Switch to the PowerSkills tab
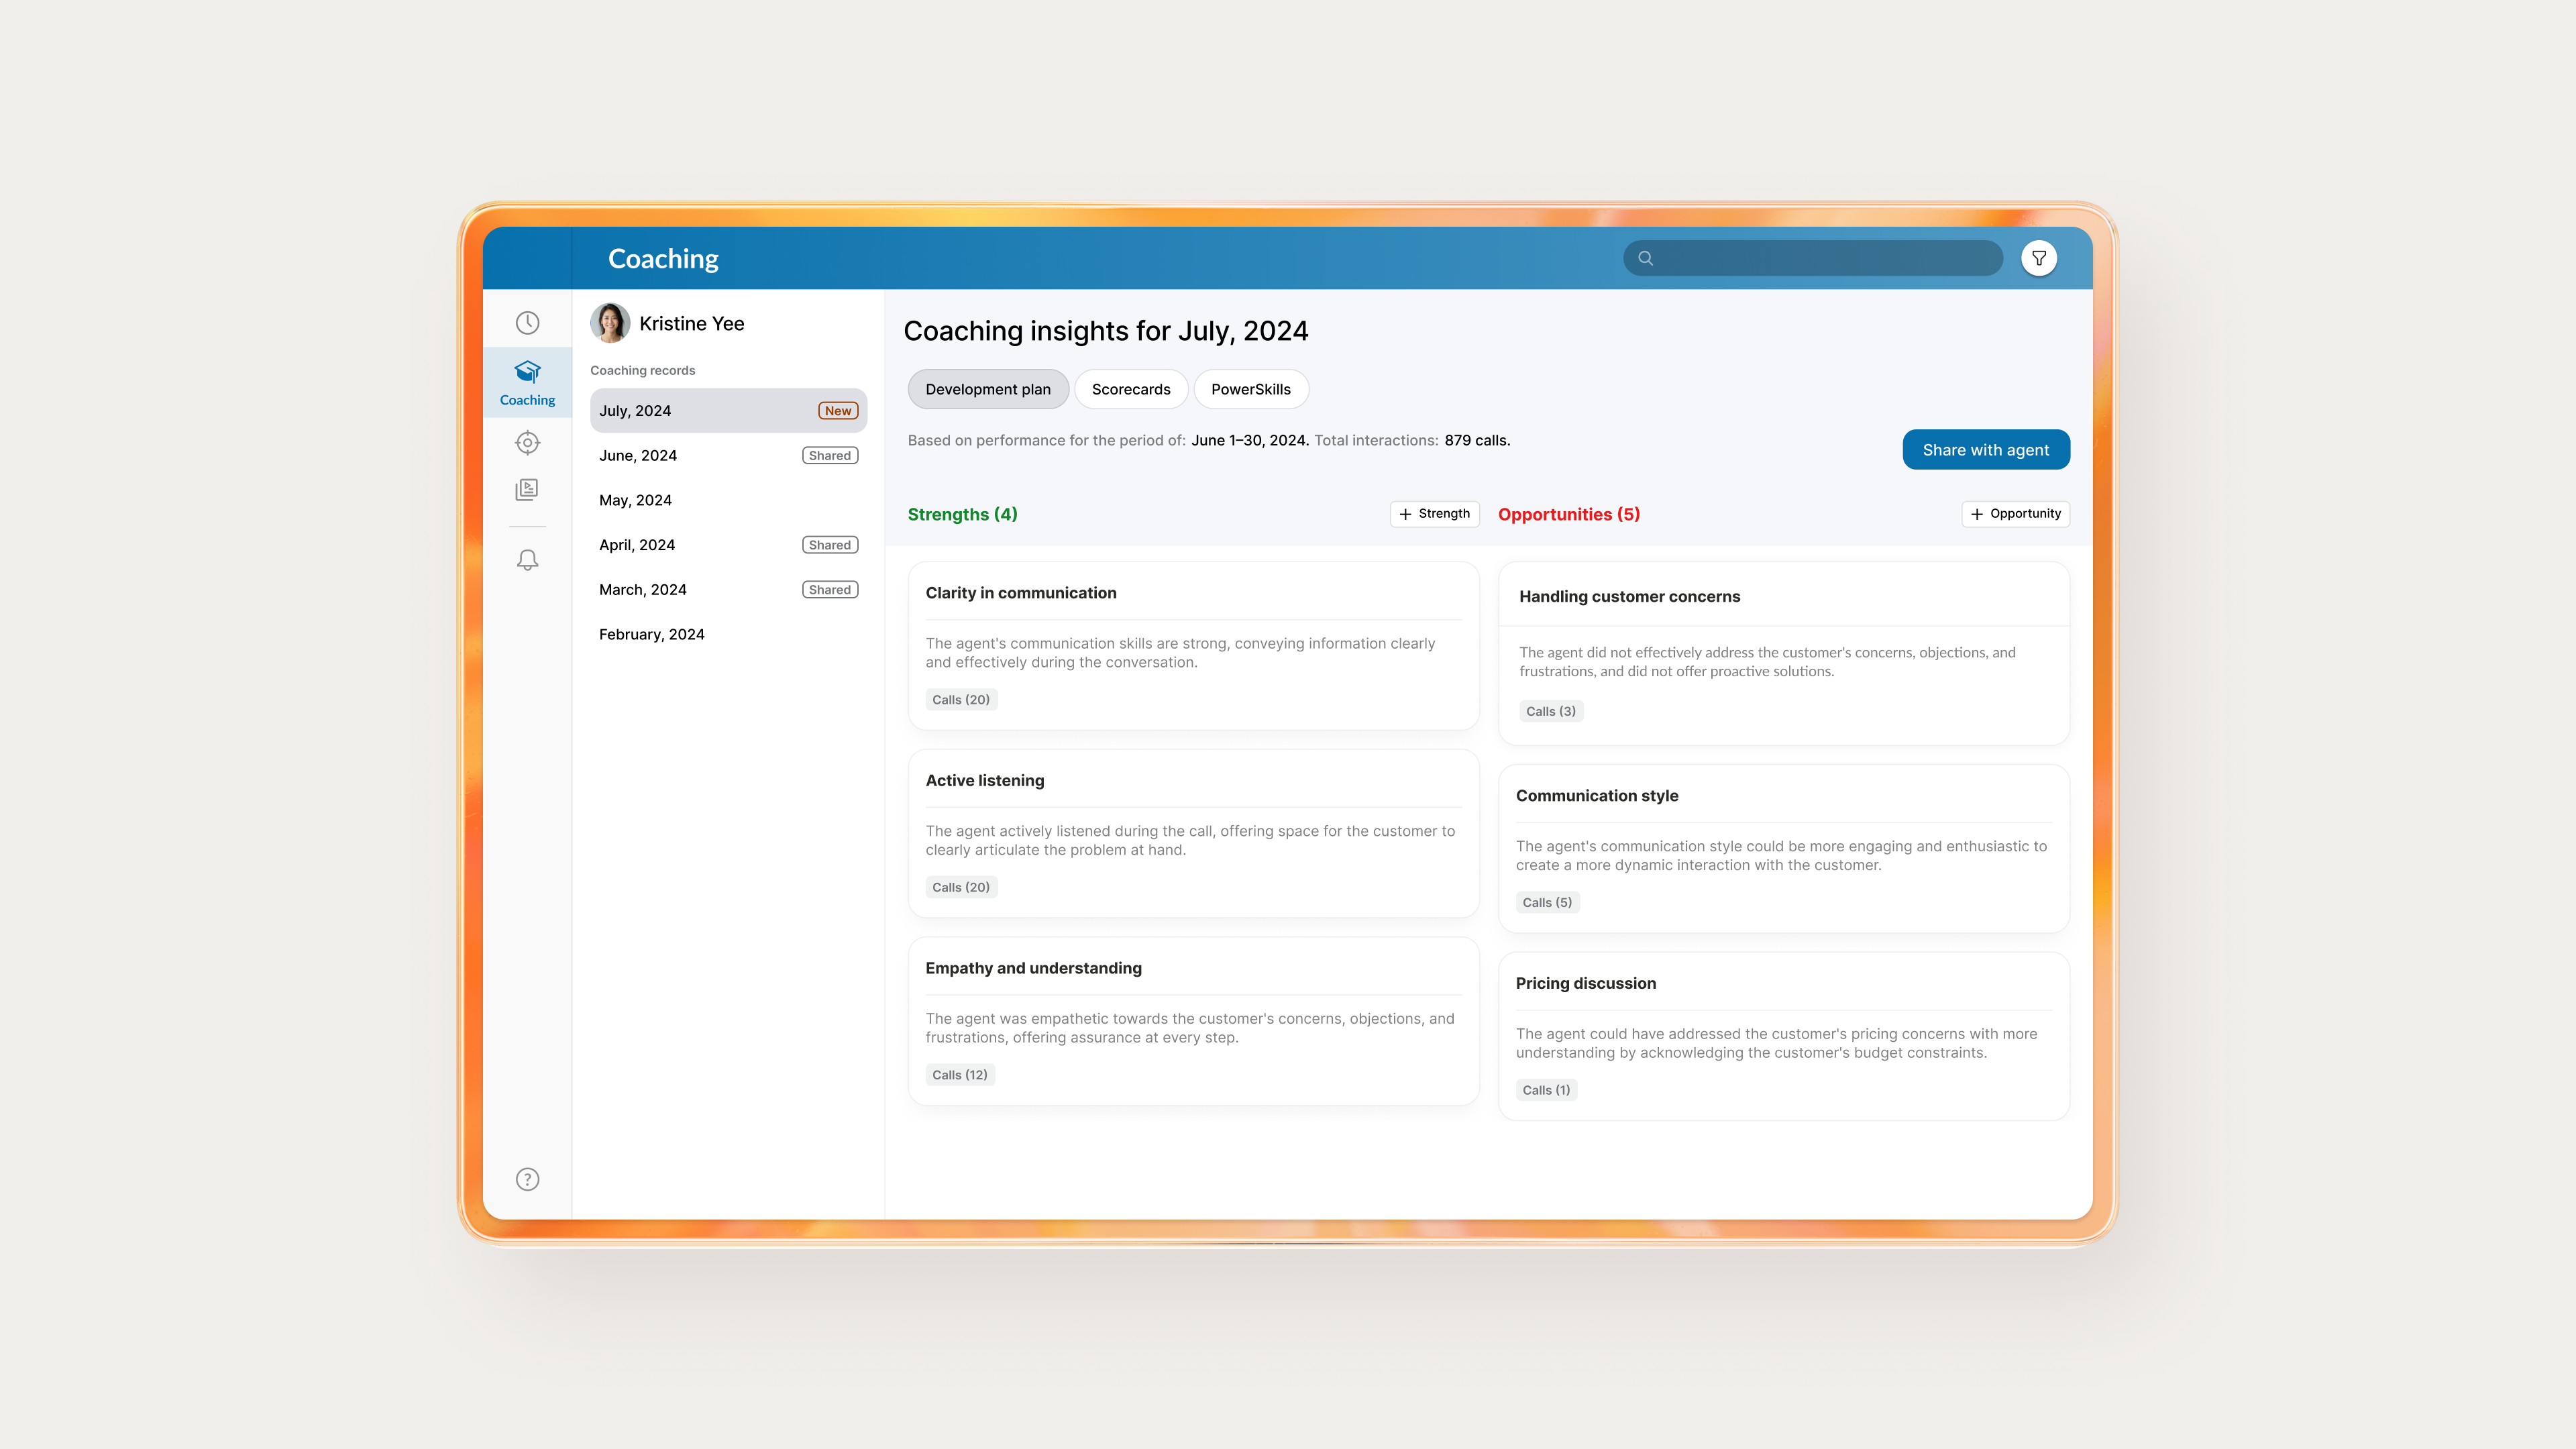The image size is (2576, 1449). 1250,389
